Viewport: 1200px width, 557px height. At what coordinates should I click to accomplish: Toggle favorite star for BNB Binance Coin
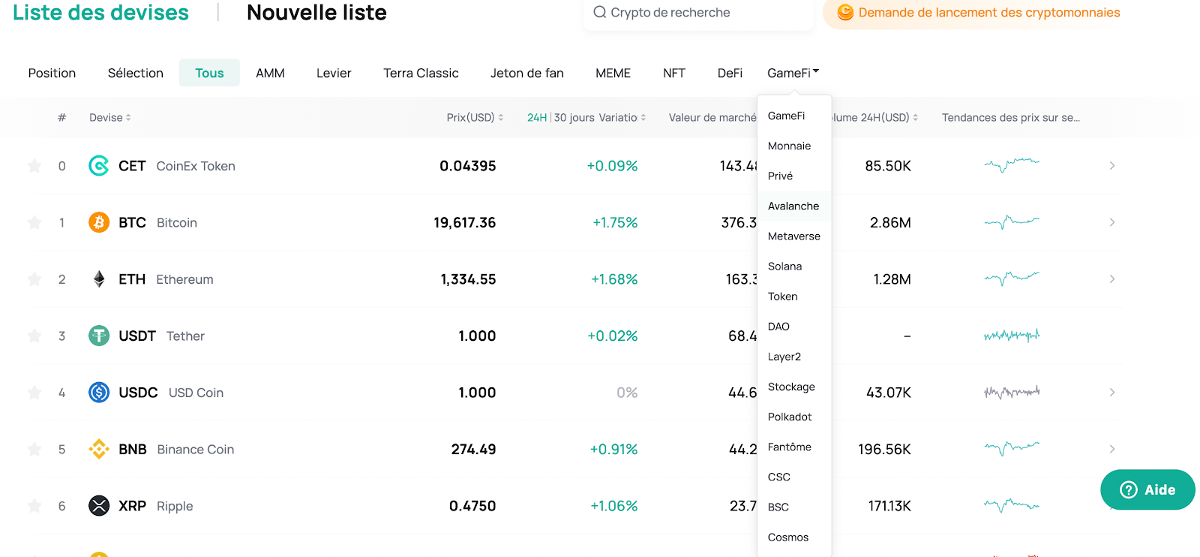[x=34, y=449]
